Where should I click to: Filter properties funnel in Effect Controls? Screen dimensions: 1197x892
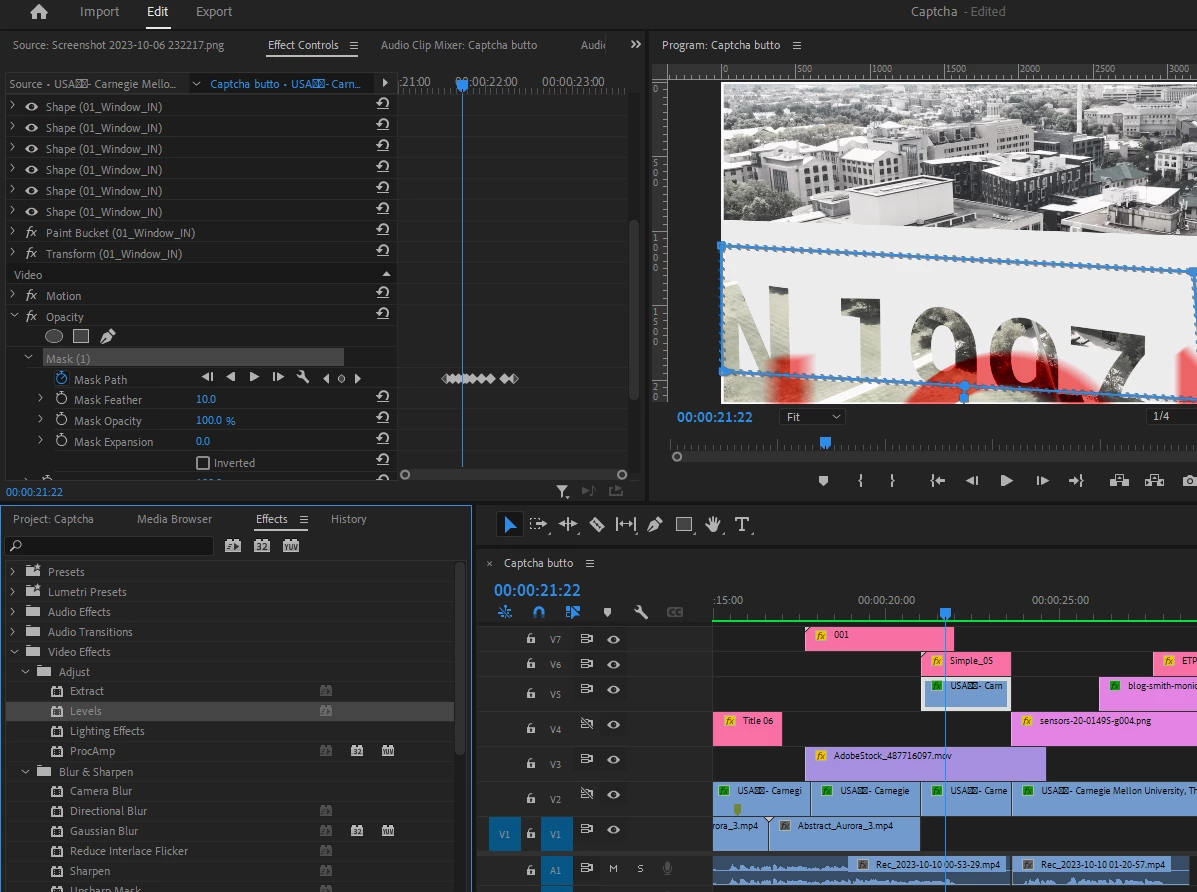click(562, 491)
